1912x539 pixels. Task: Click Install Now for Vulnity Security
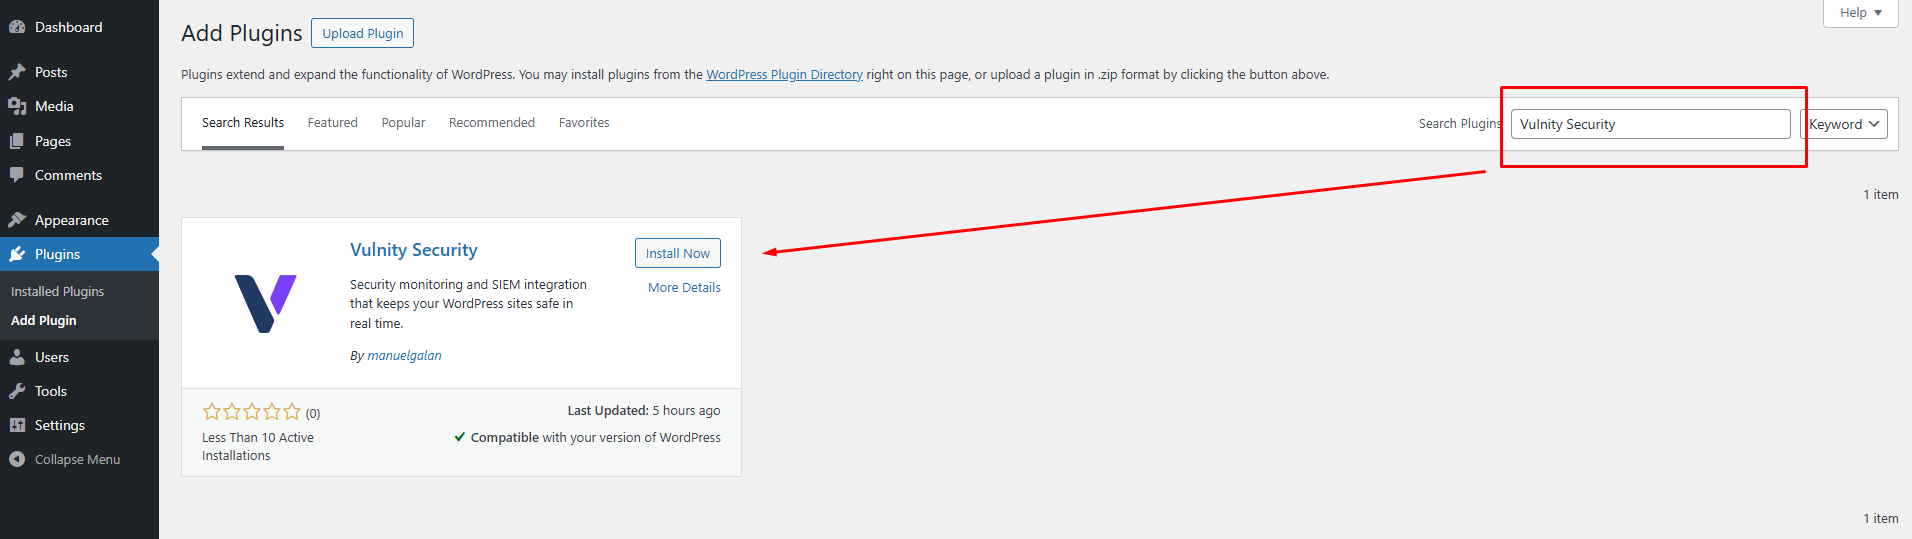677,253
